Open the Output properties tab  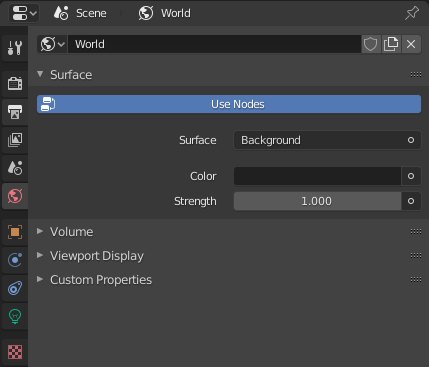click(15, 112)
